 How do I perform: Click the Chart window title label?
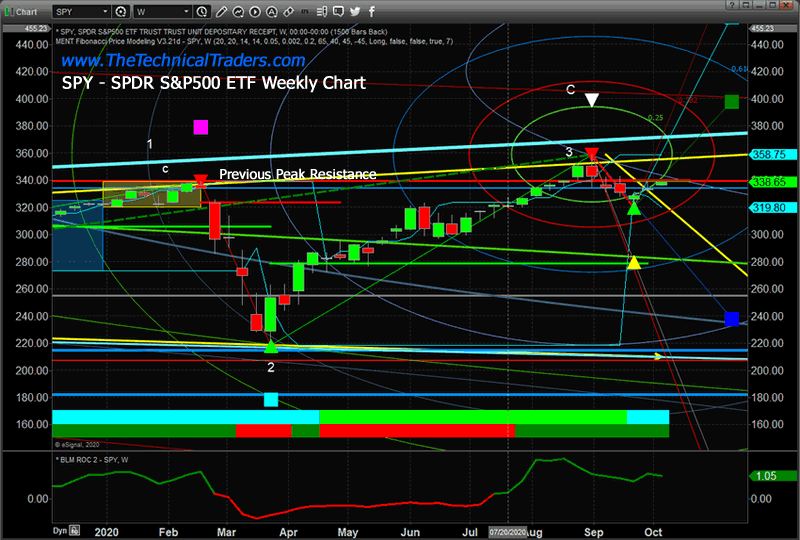(x=26, y=12)
